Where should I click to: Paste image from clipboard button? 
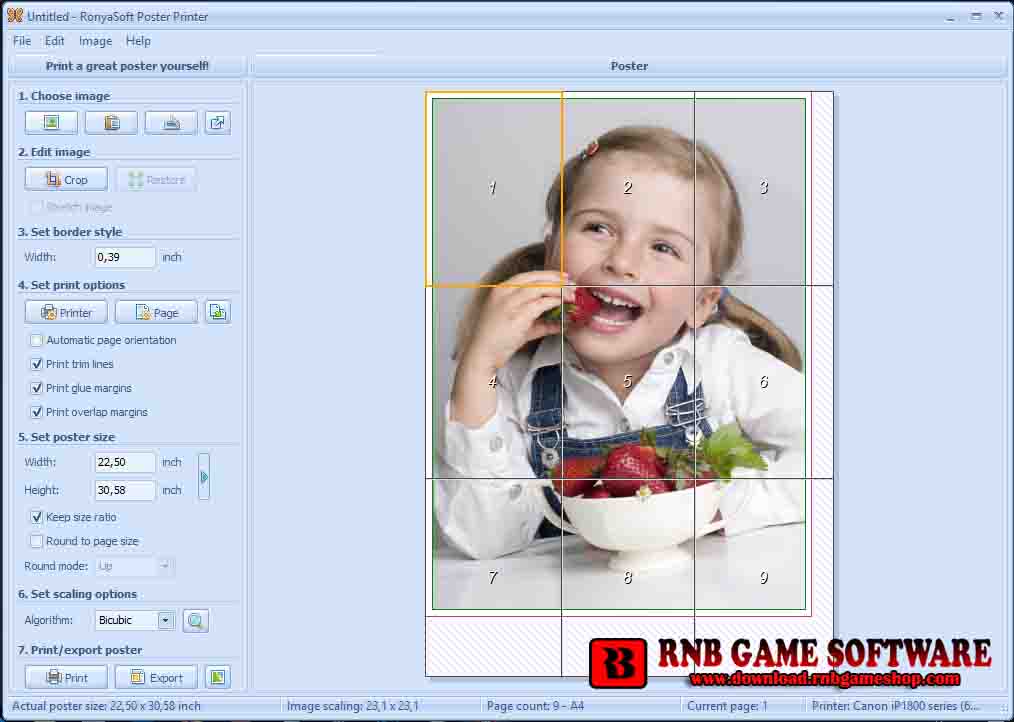tap(111, 122)
